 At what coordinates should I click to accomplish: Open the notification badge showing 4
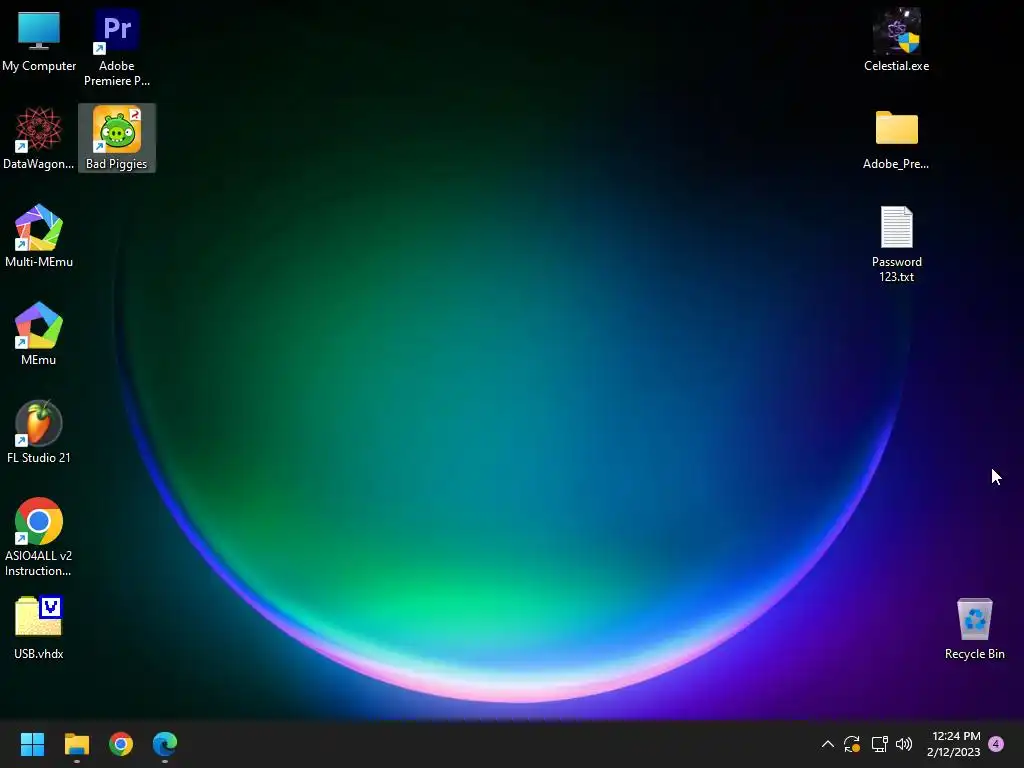point(996,744)
